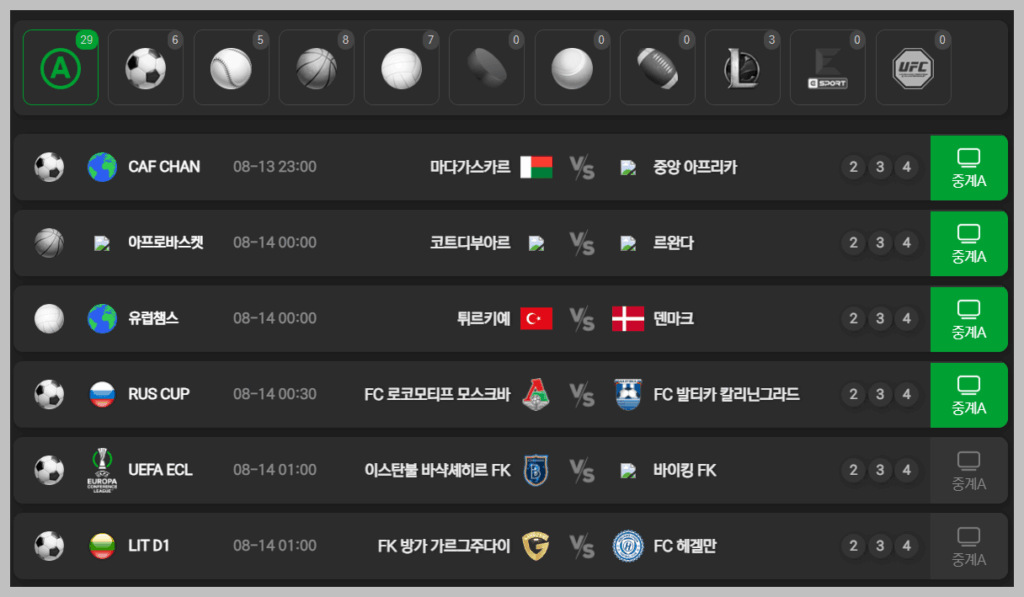Show volleyball matches via volleyball icon
Screen dimensions: 1024x597
pyautogui.click(x=402, y=68)
